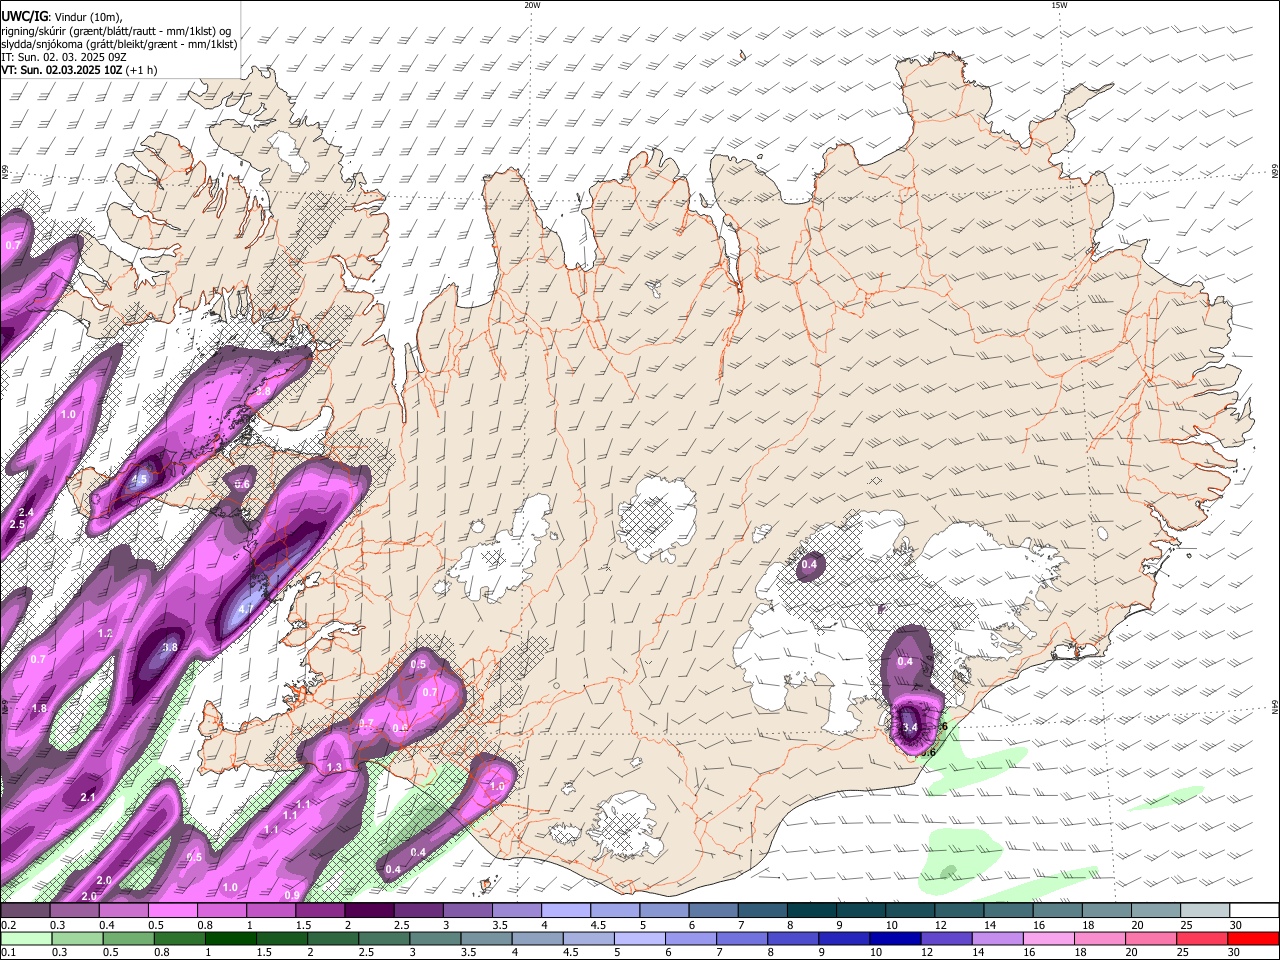Select the 1.8 precipitation label
The width and height of the screenshot is (1280, 960).
39,708
